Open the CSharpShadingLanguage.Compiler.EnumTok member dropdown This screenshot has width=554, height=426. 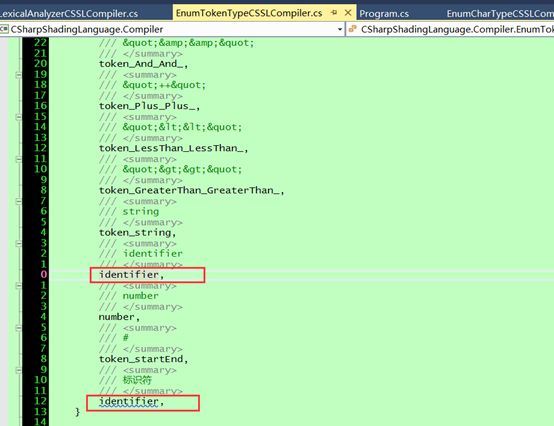[x=457, y=29]
